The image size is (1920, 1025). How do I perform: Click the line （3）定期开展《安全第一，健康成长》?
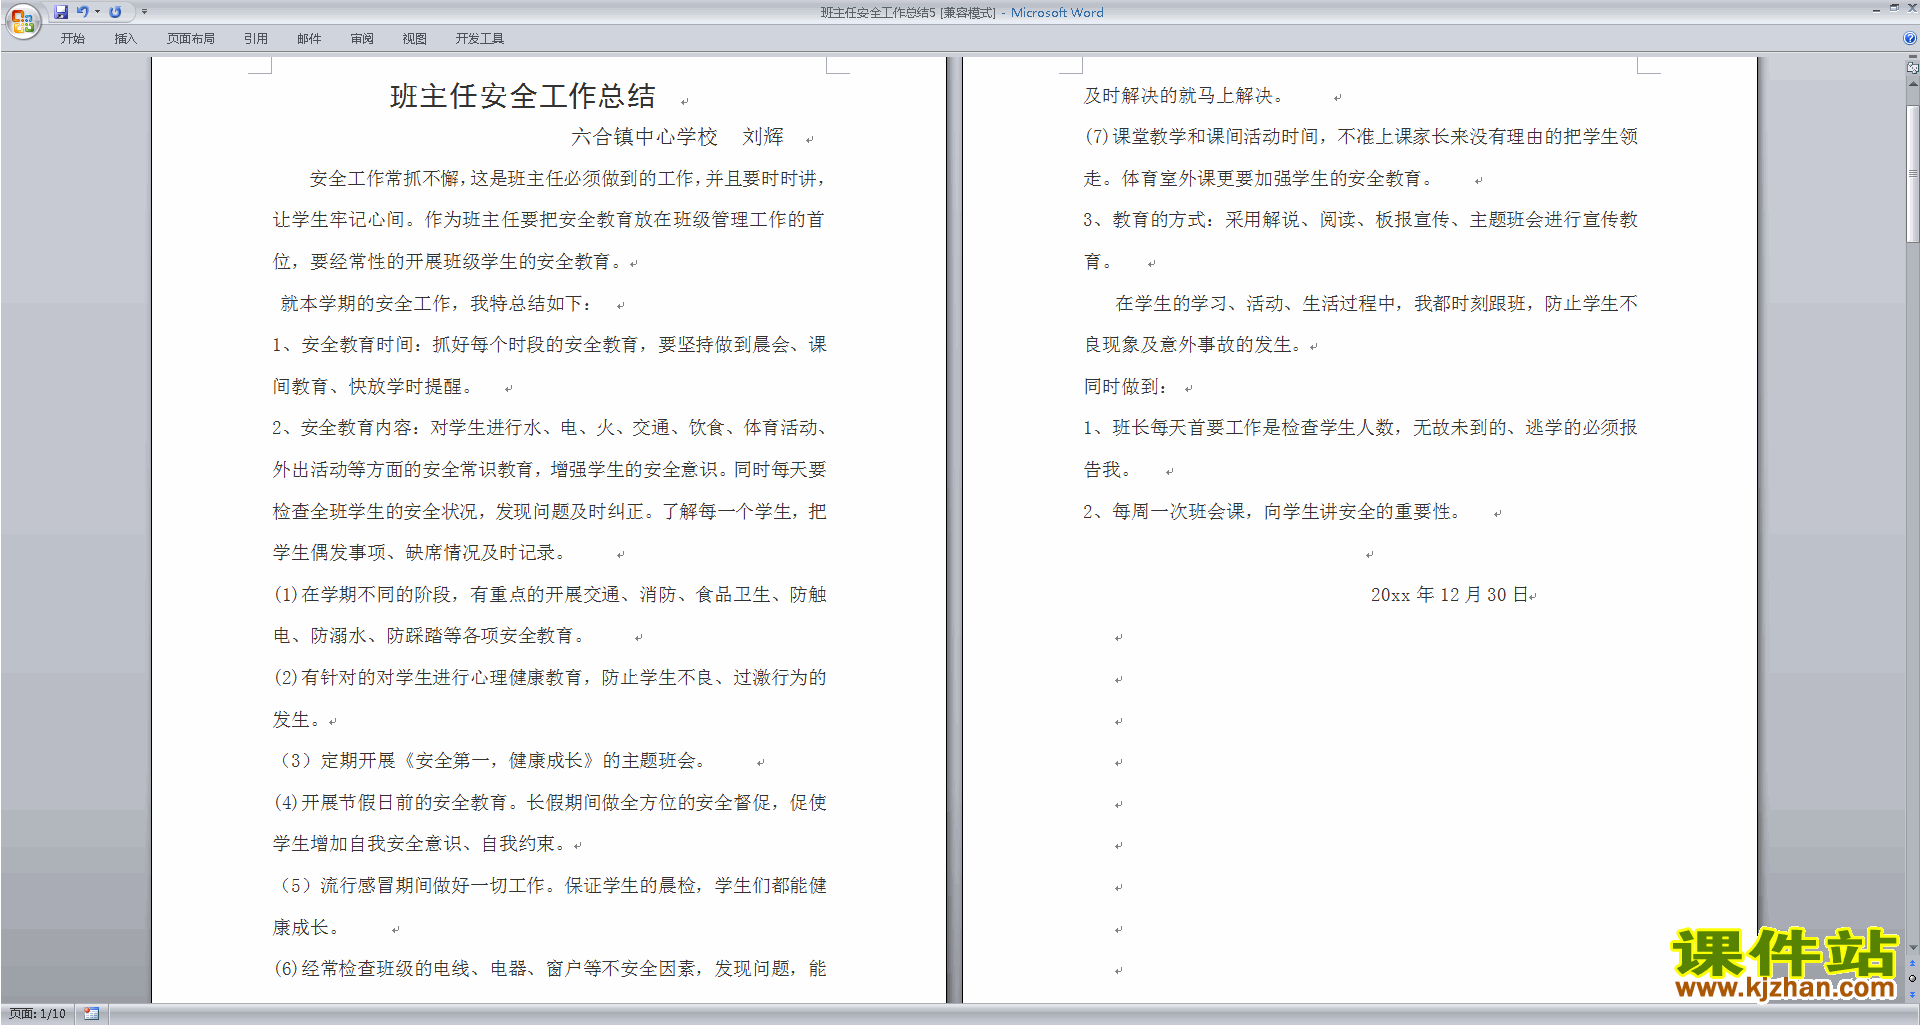point(490,761)
